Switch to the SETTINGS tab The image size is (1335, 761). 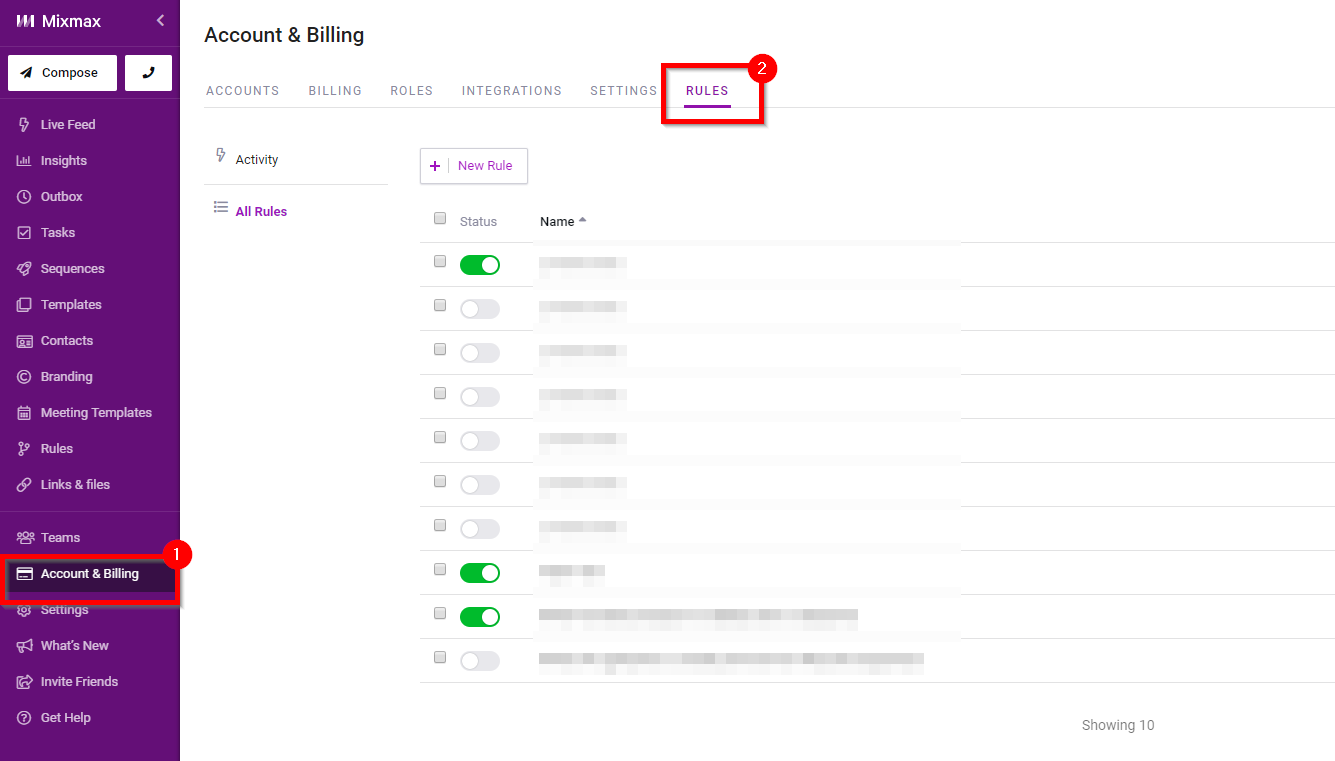624,91
